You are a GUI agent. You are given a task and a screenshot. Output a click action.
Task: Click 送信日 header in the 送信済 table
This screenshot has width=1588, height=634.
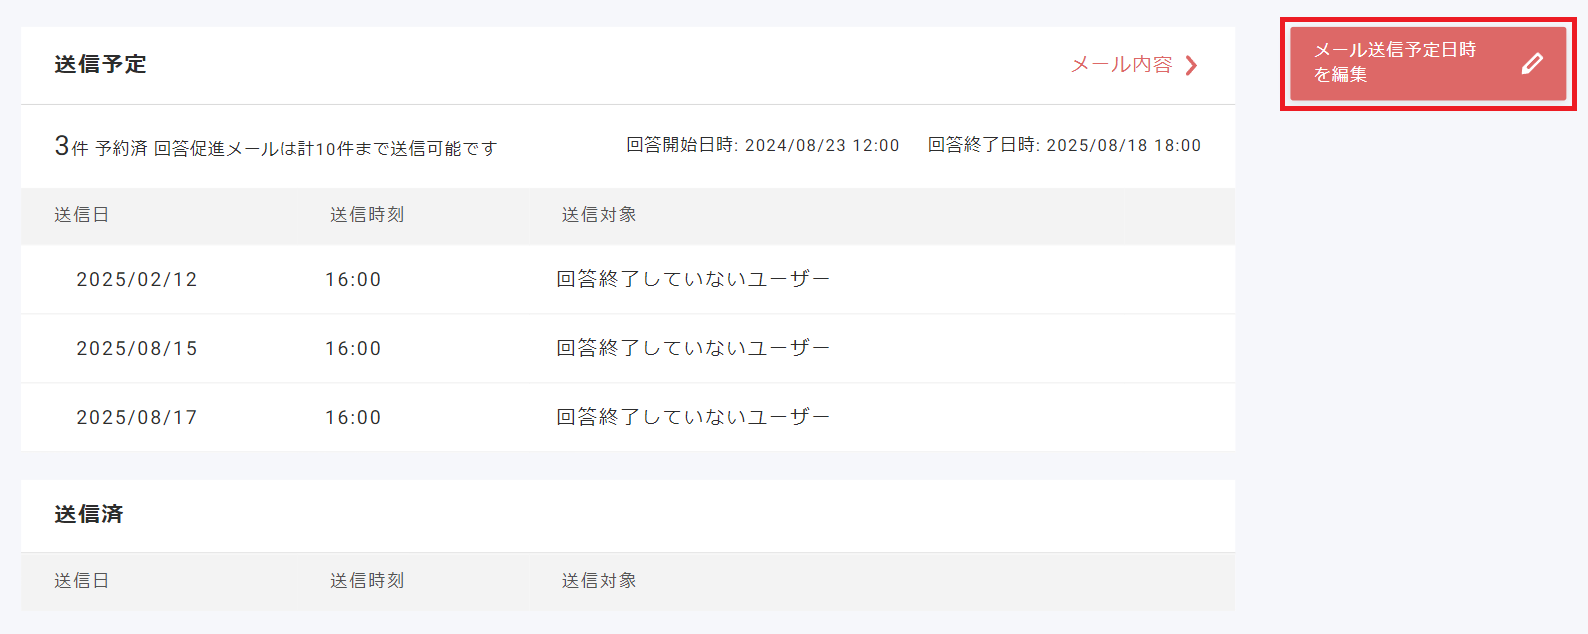pyautogui.click(x=83, y=581)
